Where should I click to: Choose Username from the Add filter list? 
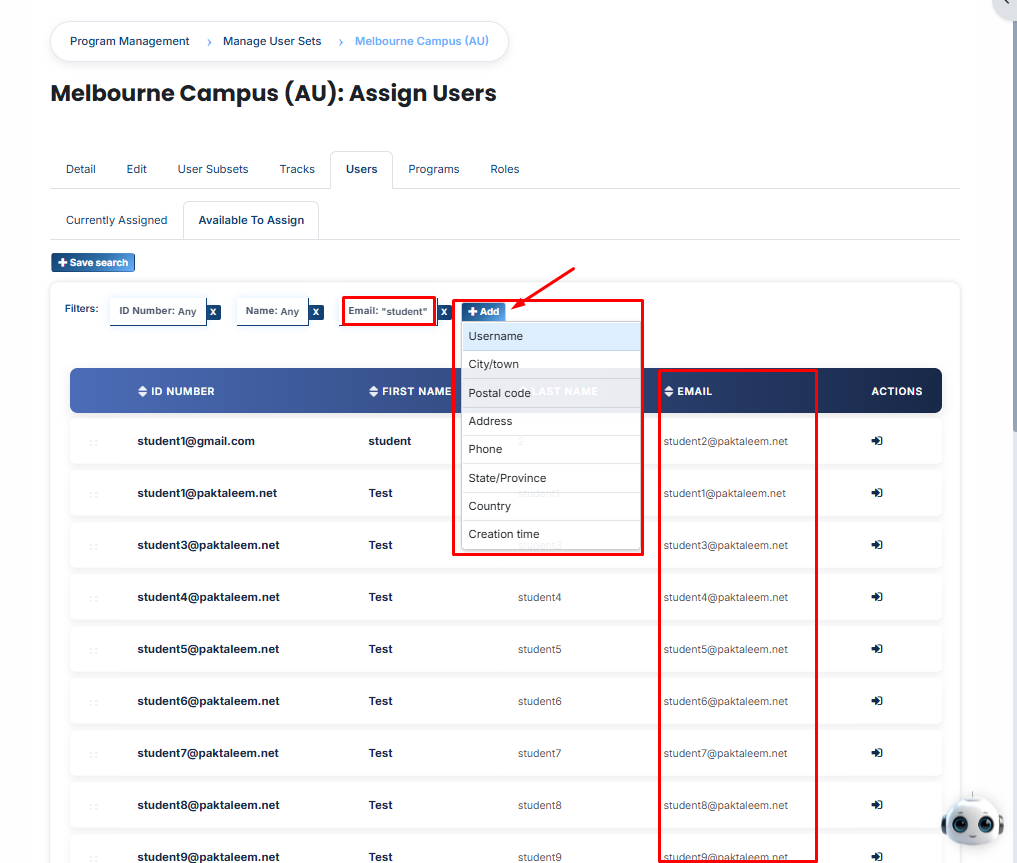[551, 337]
